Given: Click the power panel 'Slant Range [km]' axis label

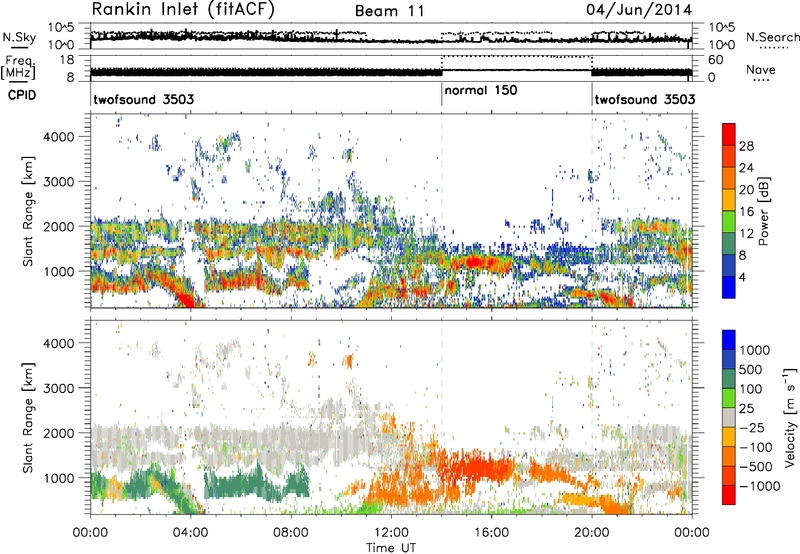Looking at the screenshot, I should coord(28,211).
